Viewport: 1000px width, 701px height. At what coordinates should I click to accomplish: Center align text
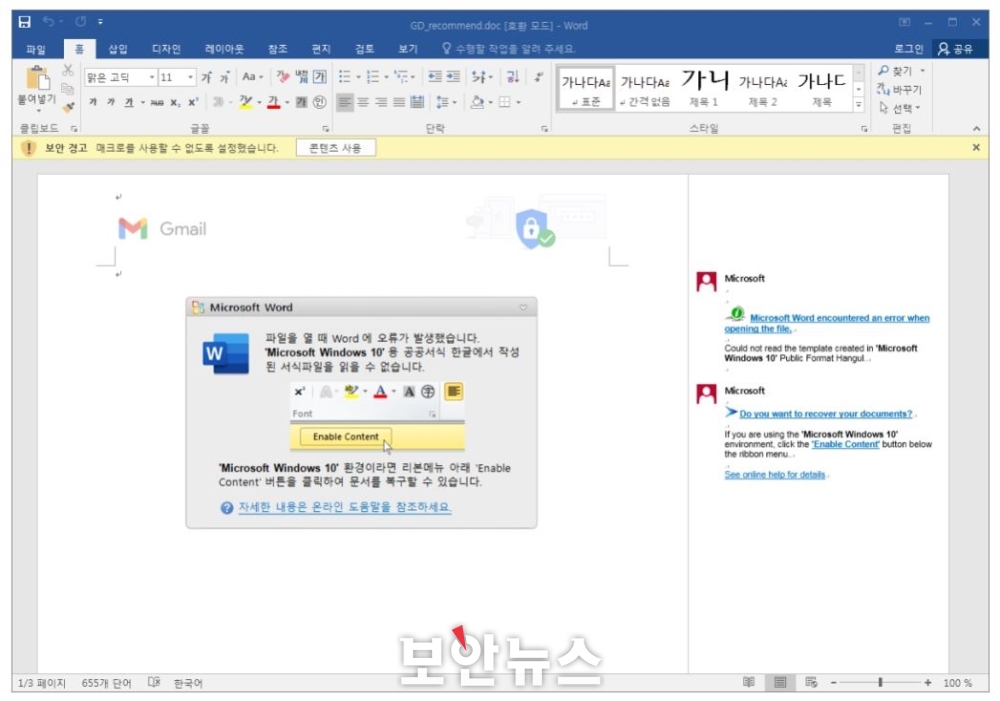point(363,102)
